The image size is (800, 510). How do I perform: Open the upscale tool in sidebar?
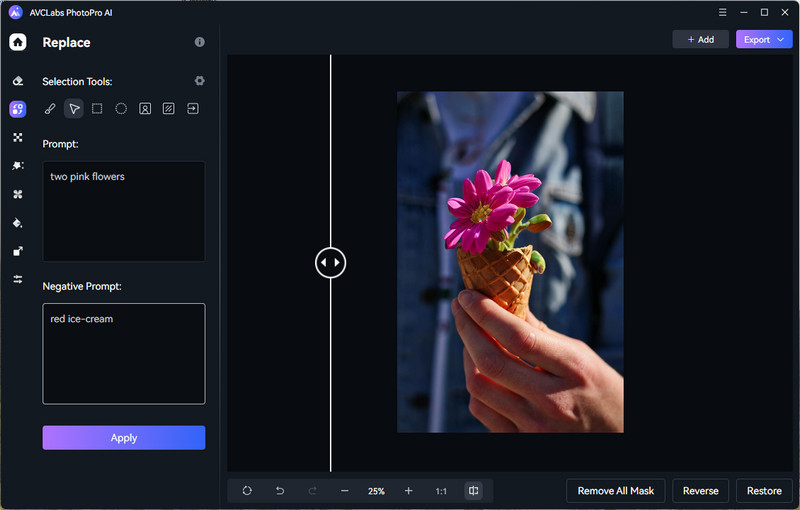[18, 251]
